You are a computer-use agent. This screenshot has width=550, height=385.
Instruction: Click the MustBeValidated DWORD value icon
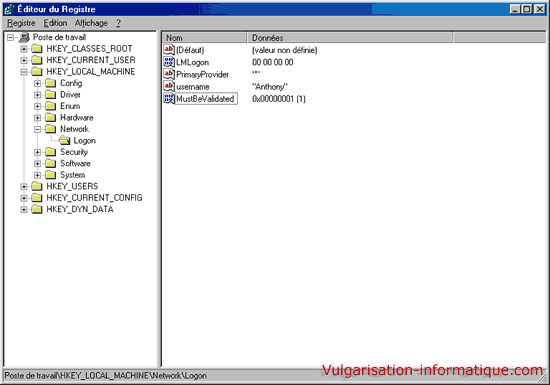click(x=169, y=99)
